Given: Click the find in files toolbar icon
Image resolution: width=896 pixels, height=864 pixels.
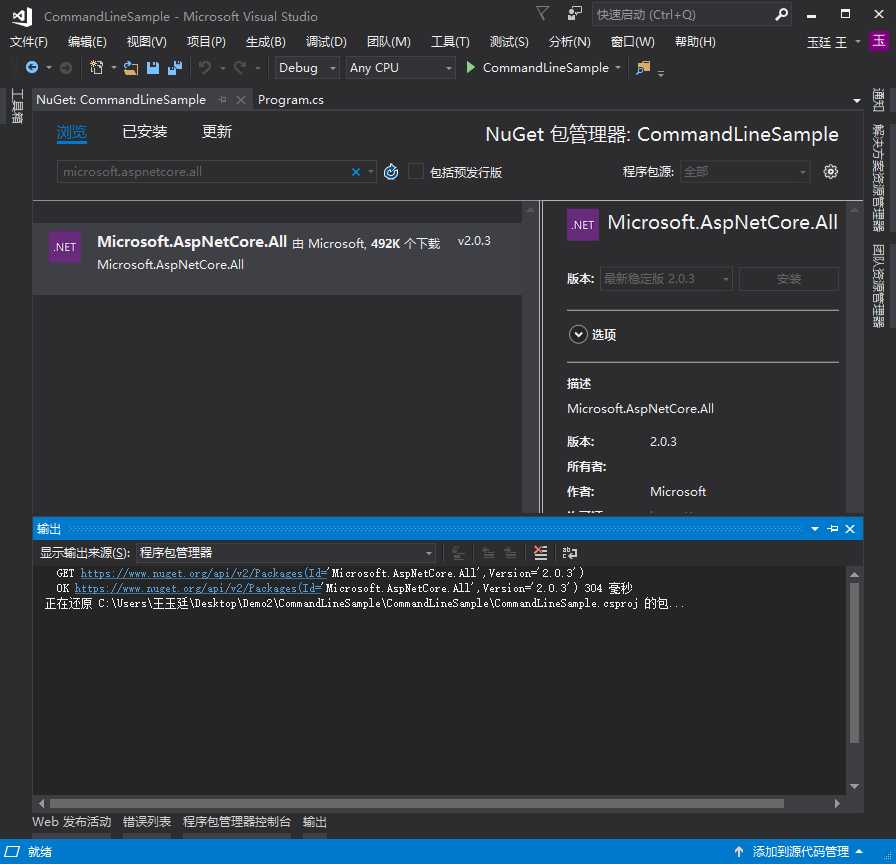Looking at the screenshot, I should click(643, 68).
